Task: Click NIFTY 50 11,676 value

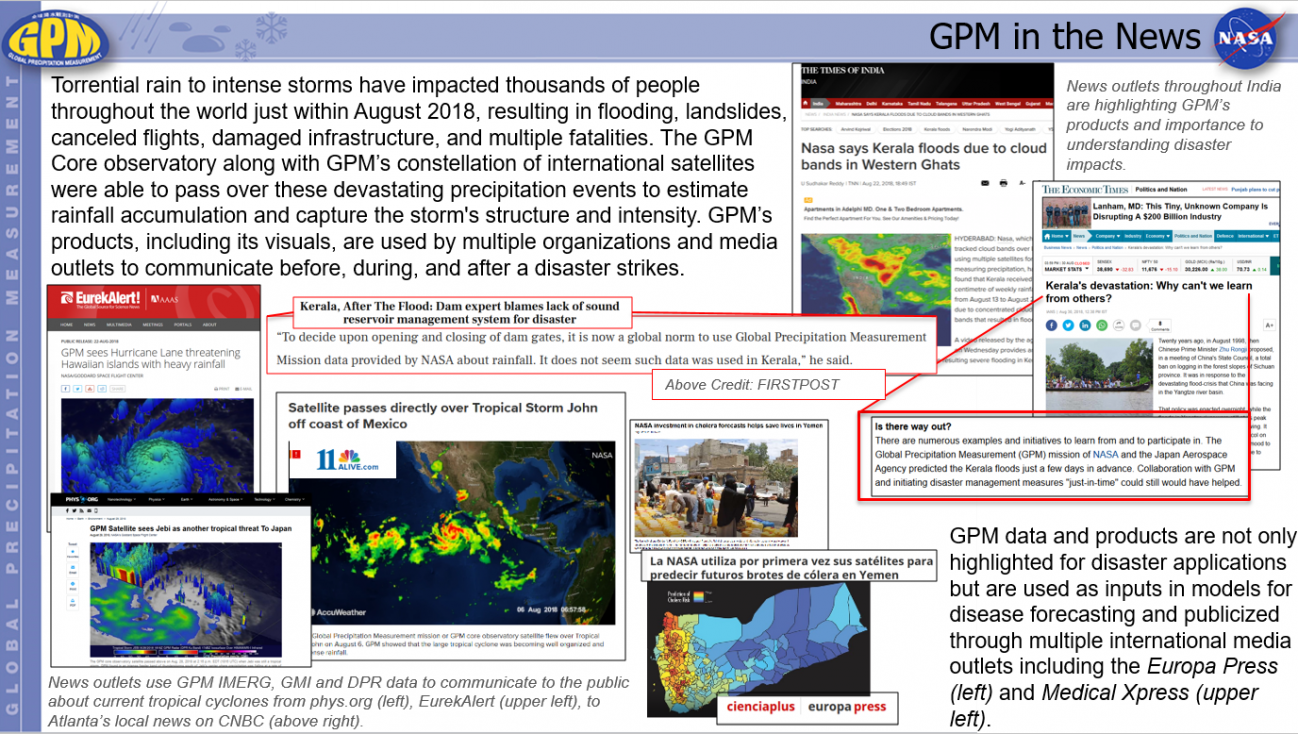Action: 1149,269
